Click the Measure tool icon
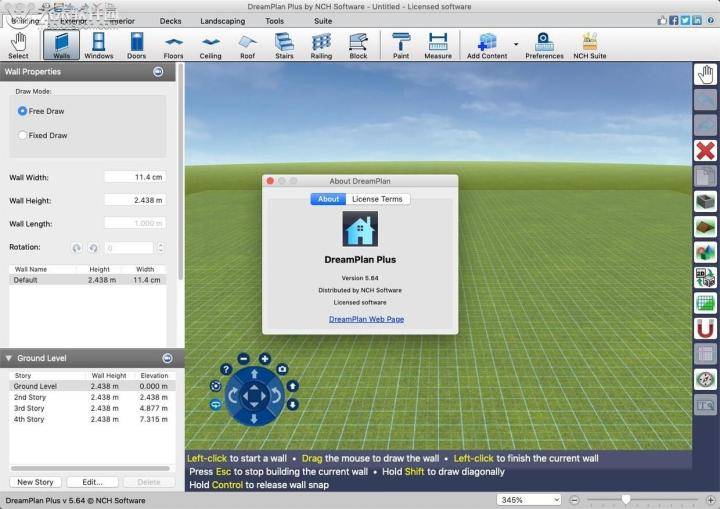This screenshot has width=720, height=509. tap(437, 45)
